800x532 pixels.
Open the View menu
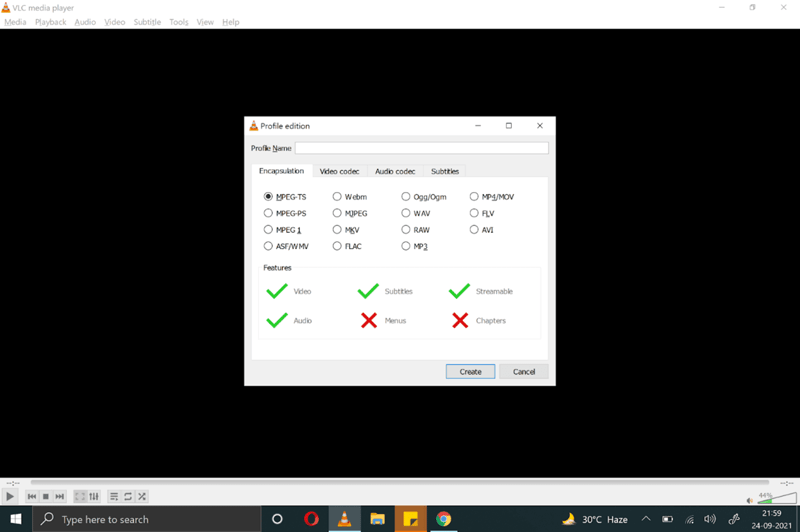tap(205, 22)
